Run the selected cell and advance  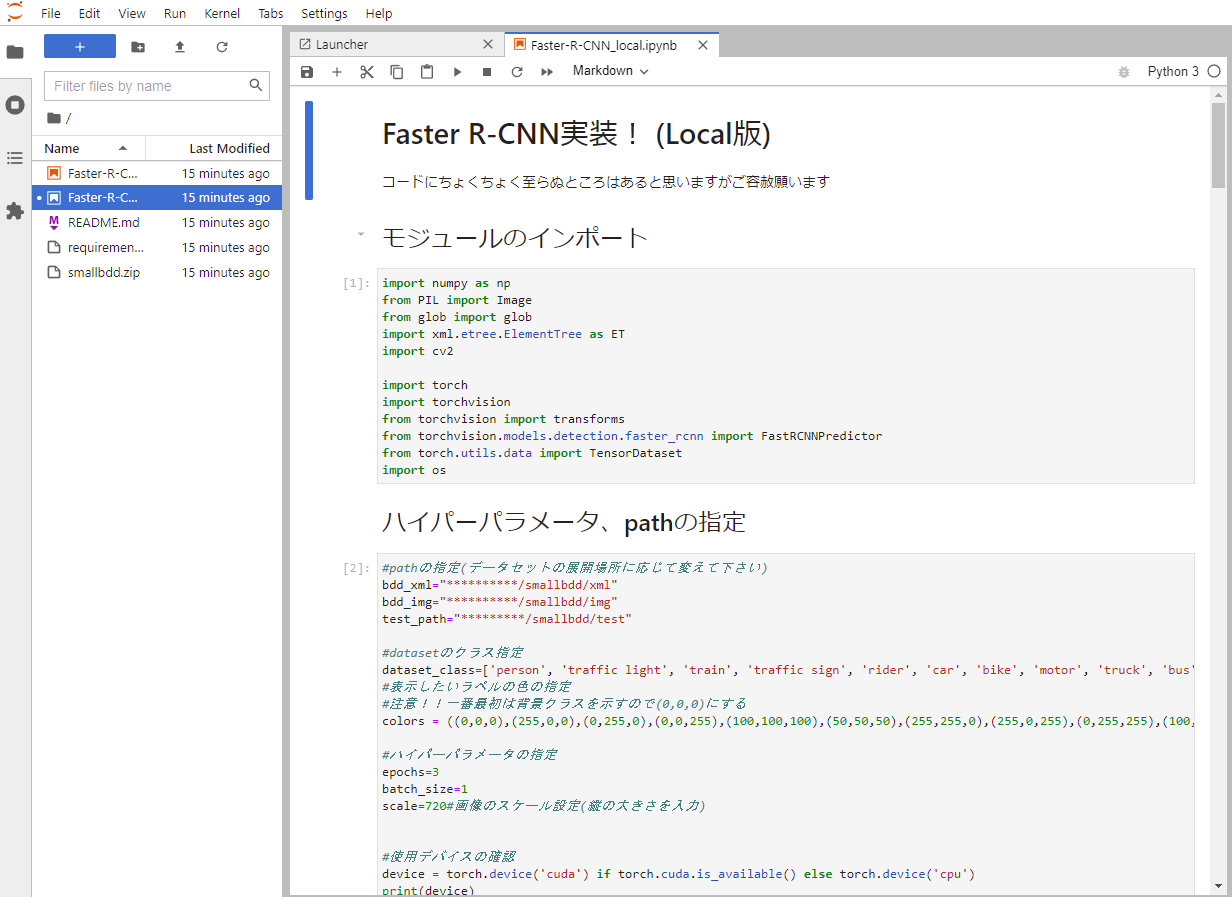pos(457,72)
